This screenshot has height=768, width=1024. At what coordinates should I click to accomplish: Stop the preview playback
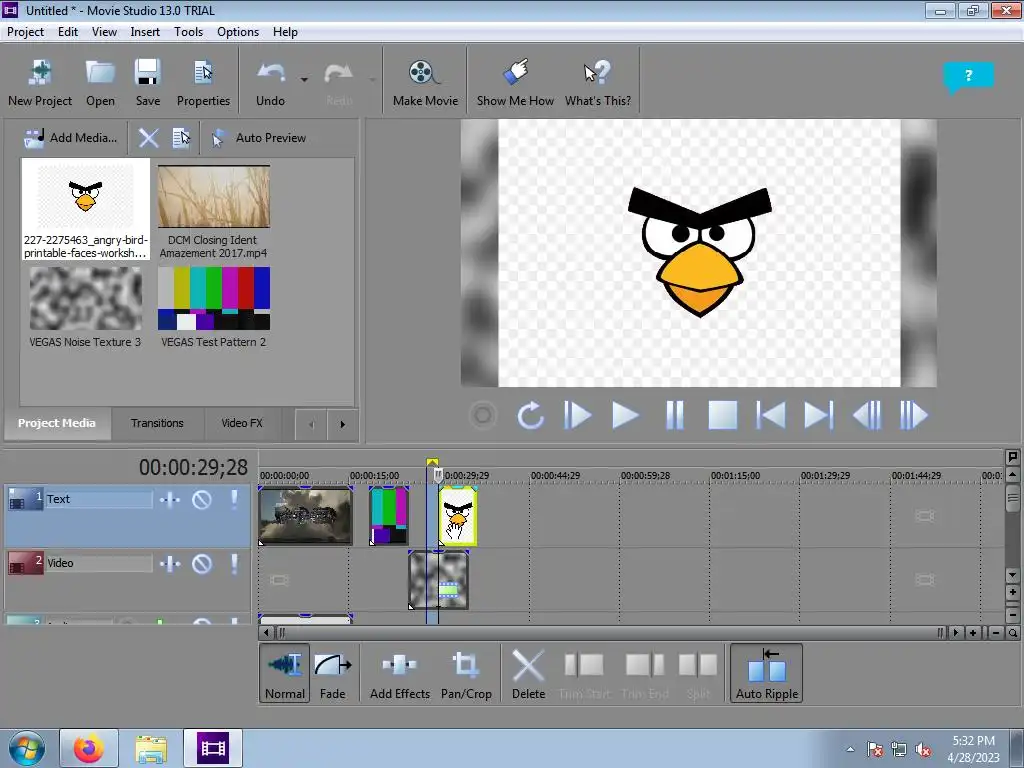click(723, 415)
